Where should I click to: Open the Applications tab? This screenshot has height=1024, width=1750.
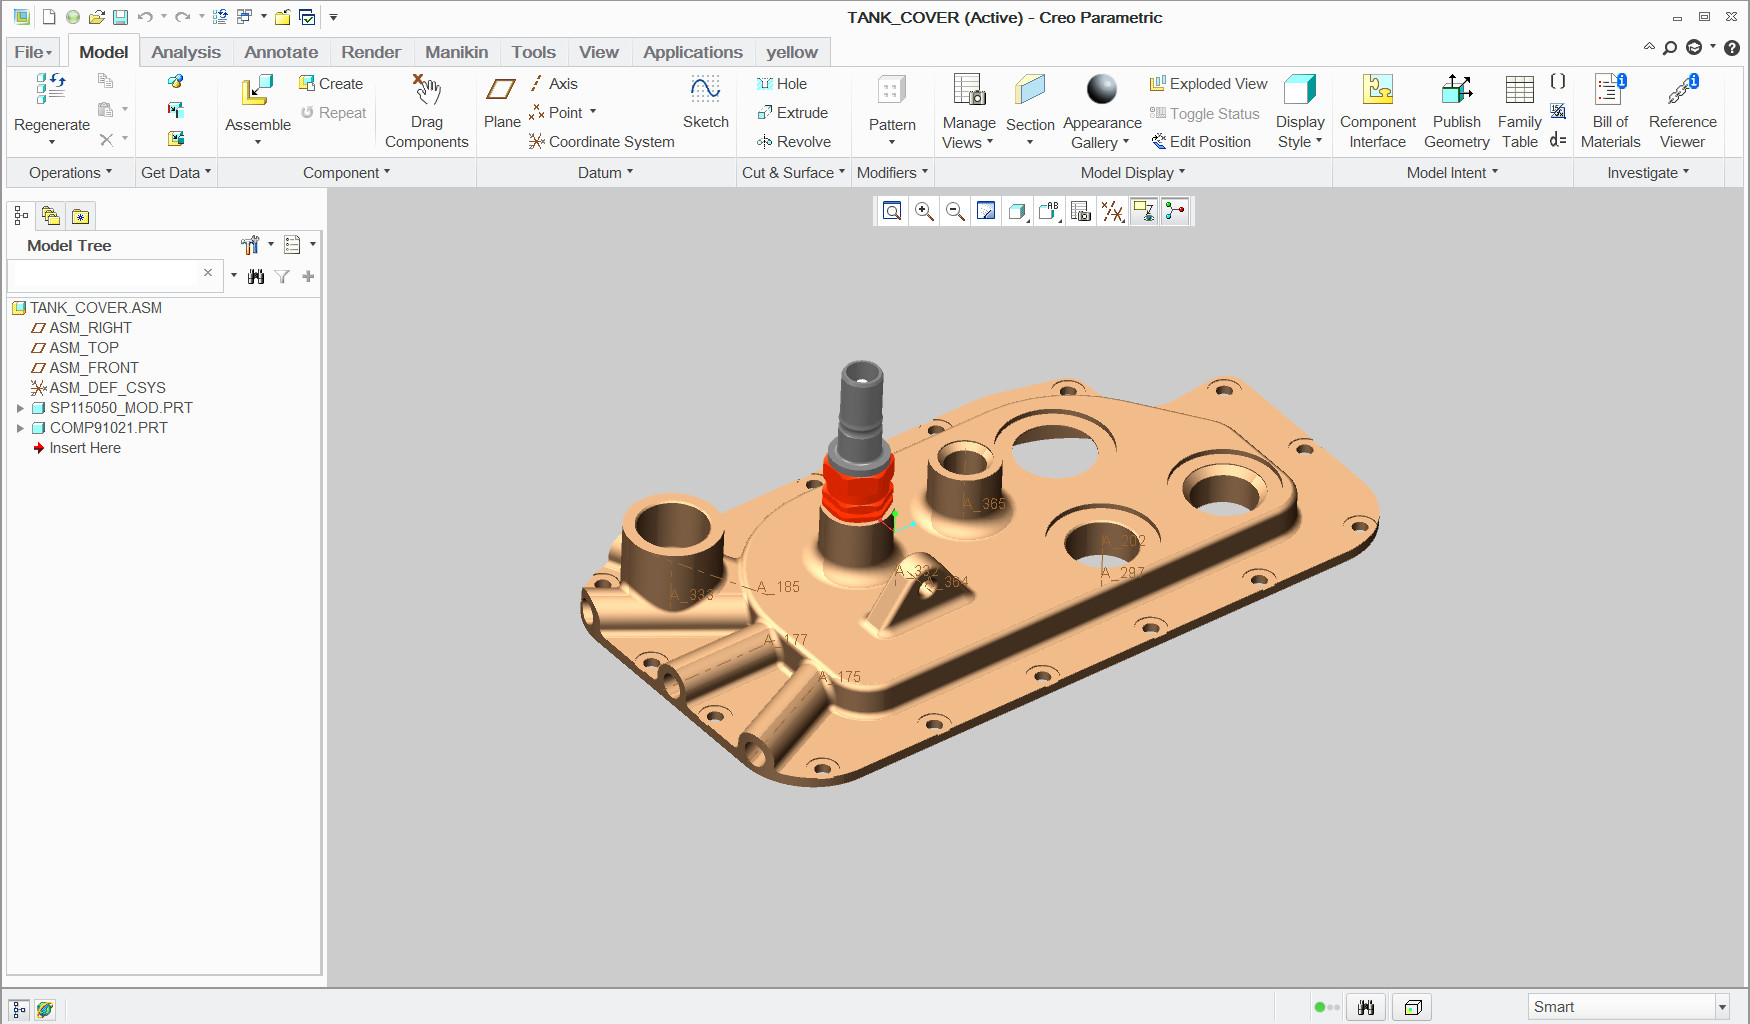pyautogui.click(x=693, y=52)
